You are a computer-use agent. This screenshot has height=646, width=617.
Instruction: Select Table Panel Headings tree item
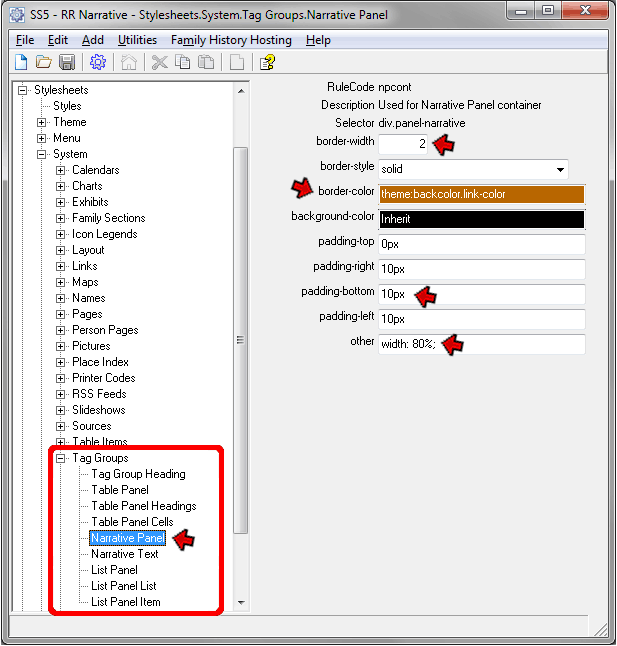144,506
